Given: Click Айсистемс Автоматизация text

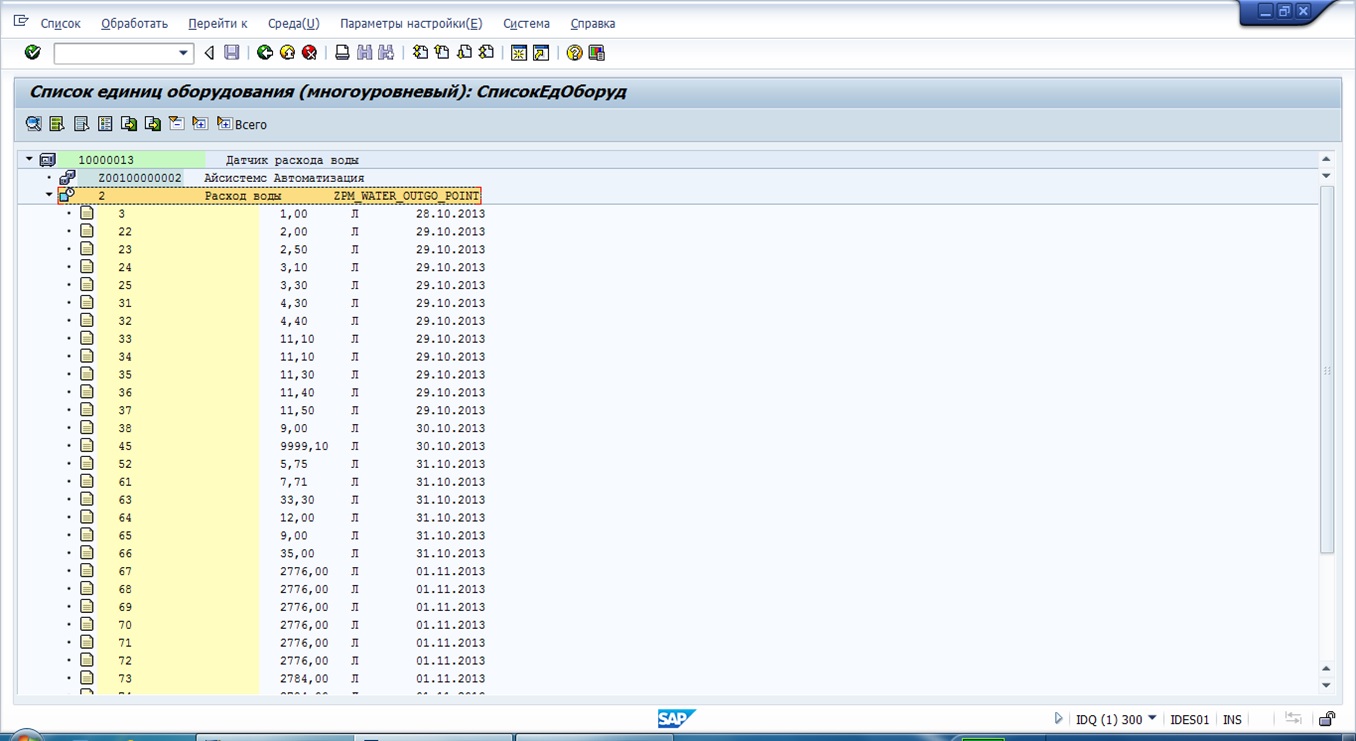Looking at the screenshot, I should click(x=284, y=178).
